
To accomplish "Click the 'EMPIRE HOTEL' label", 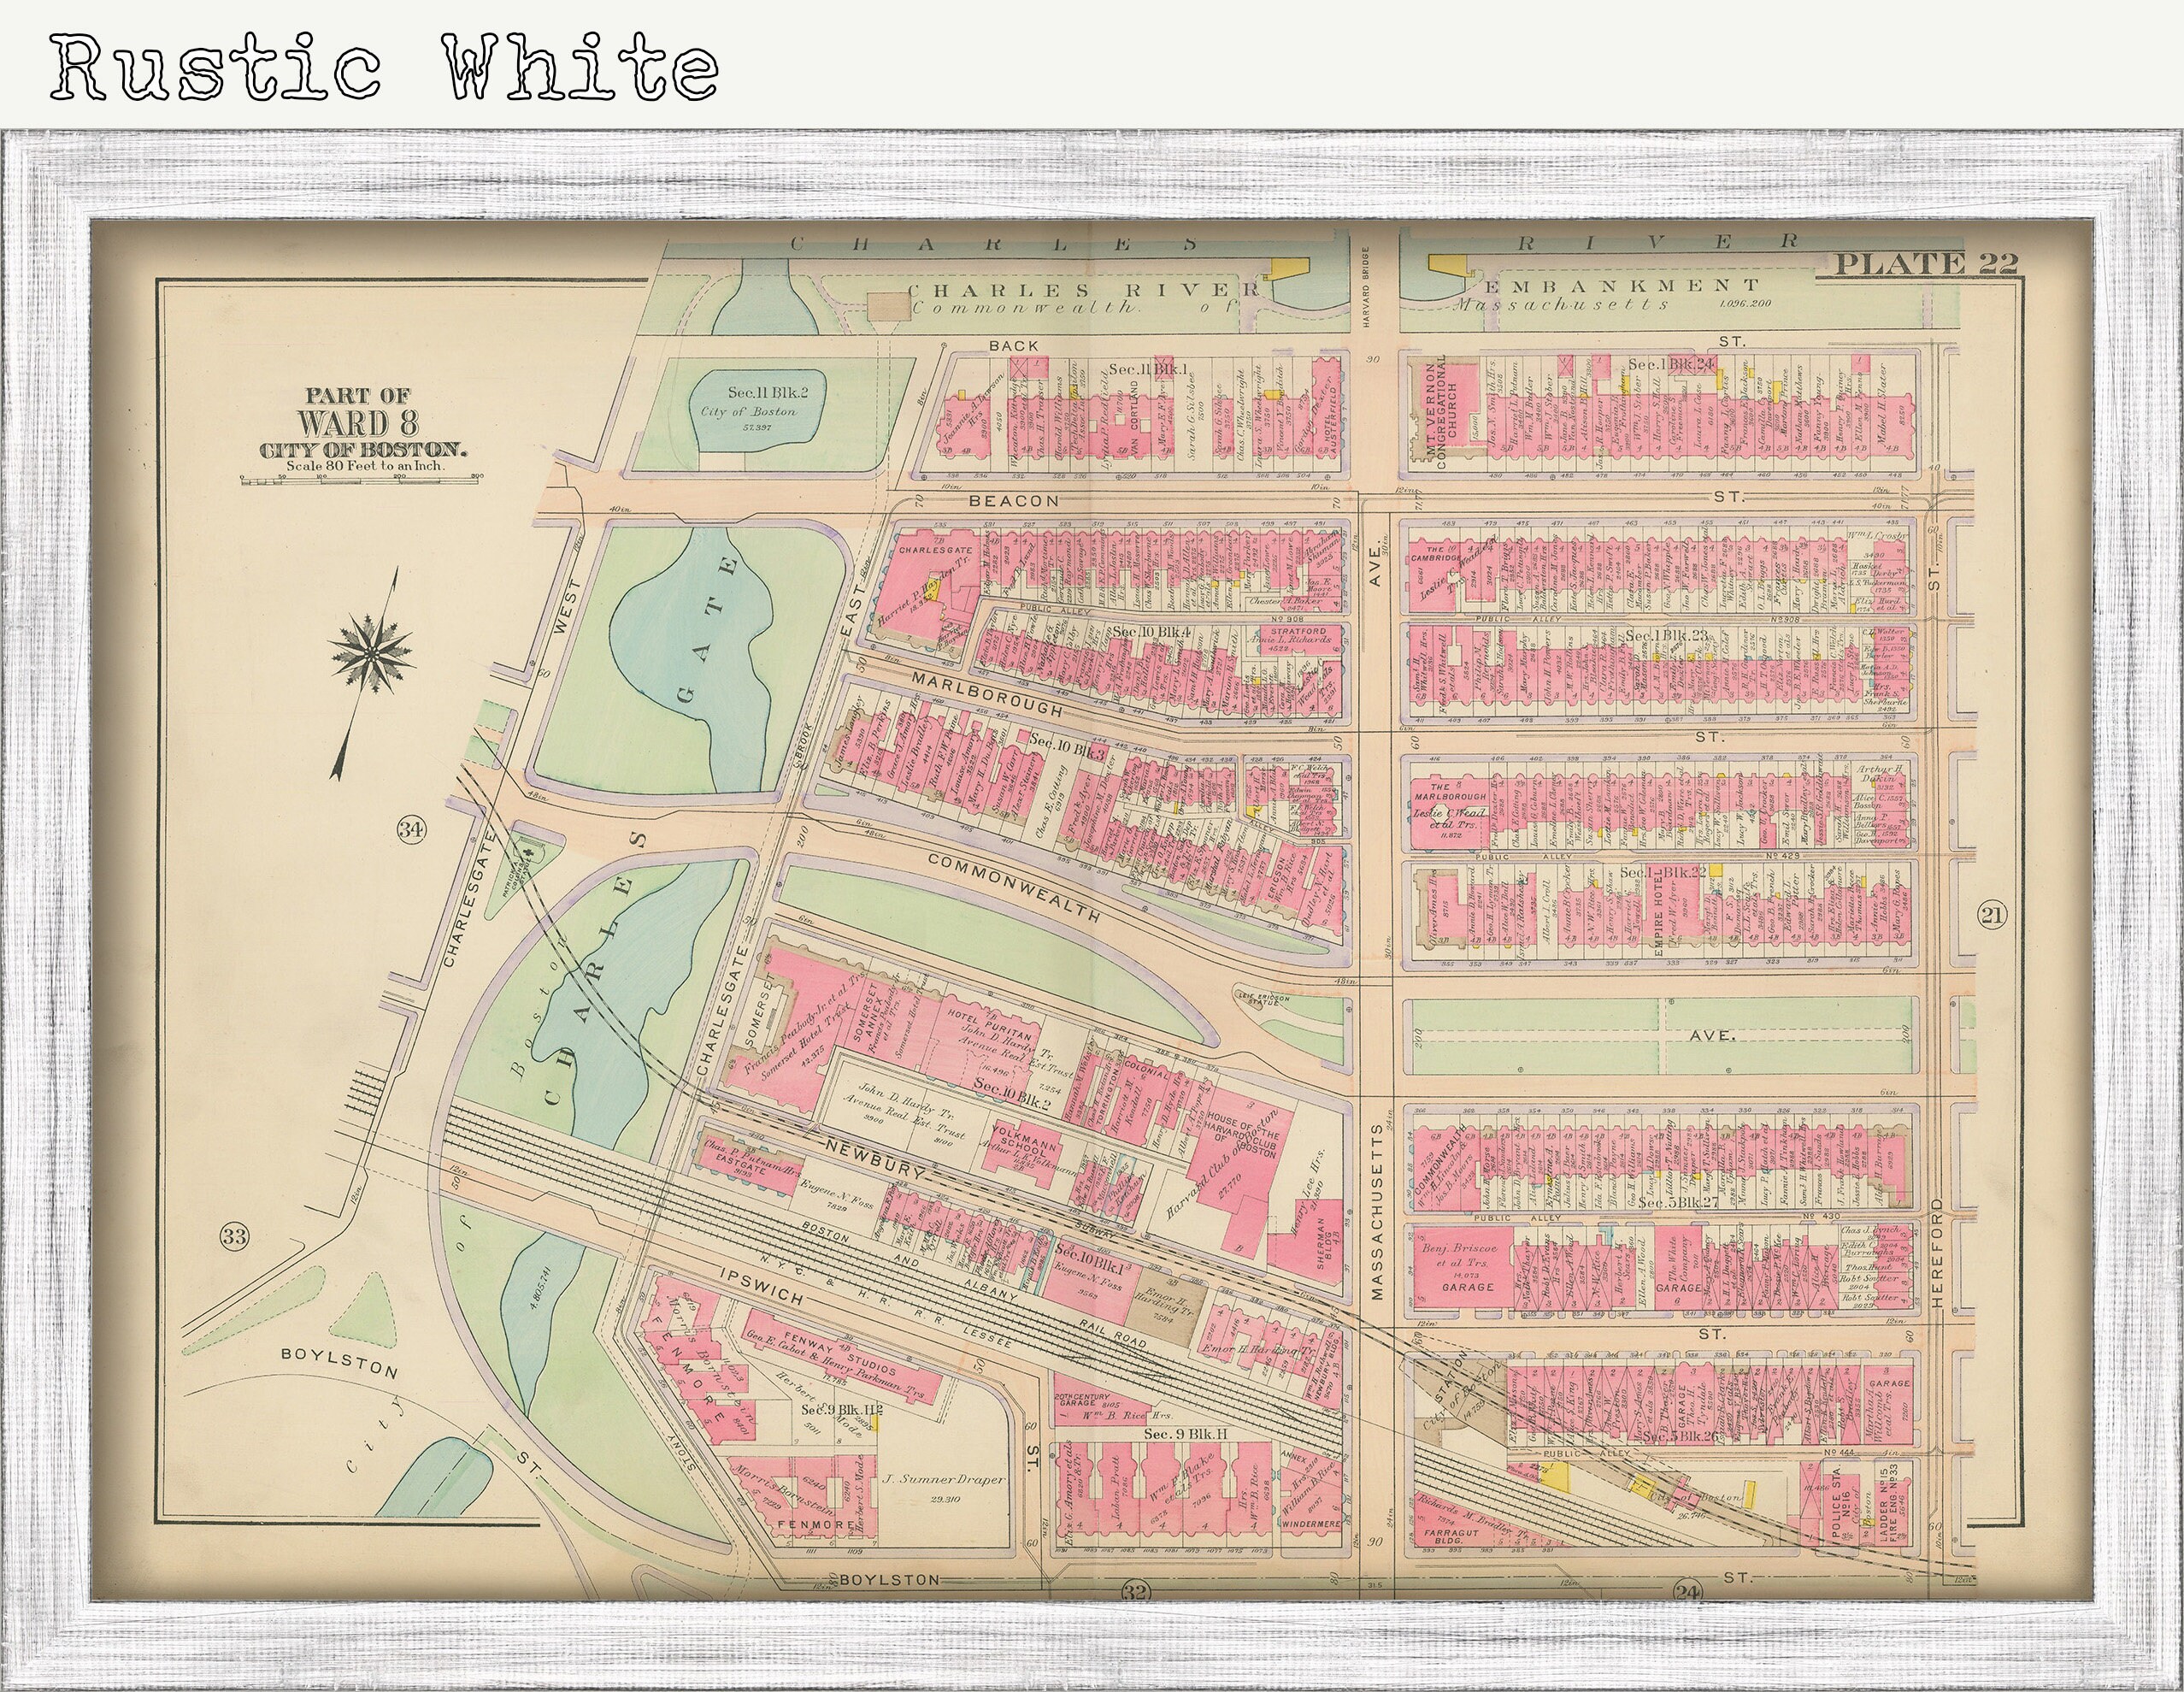I will (1661, 913).
